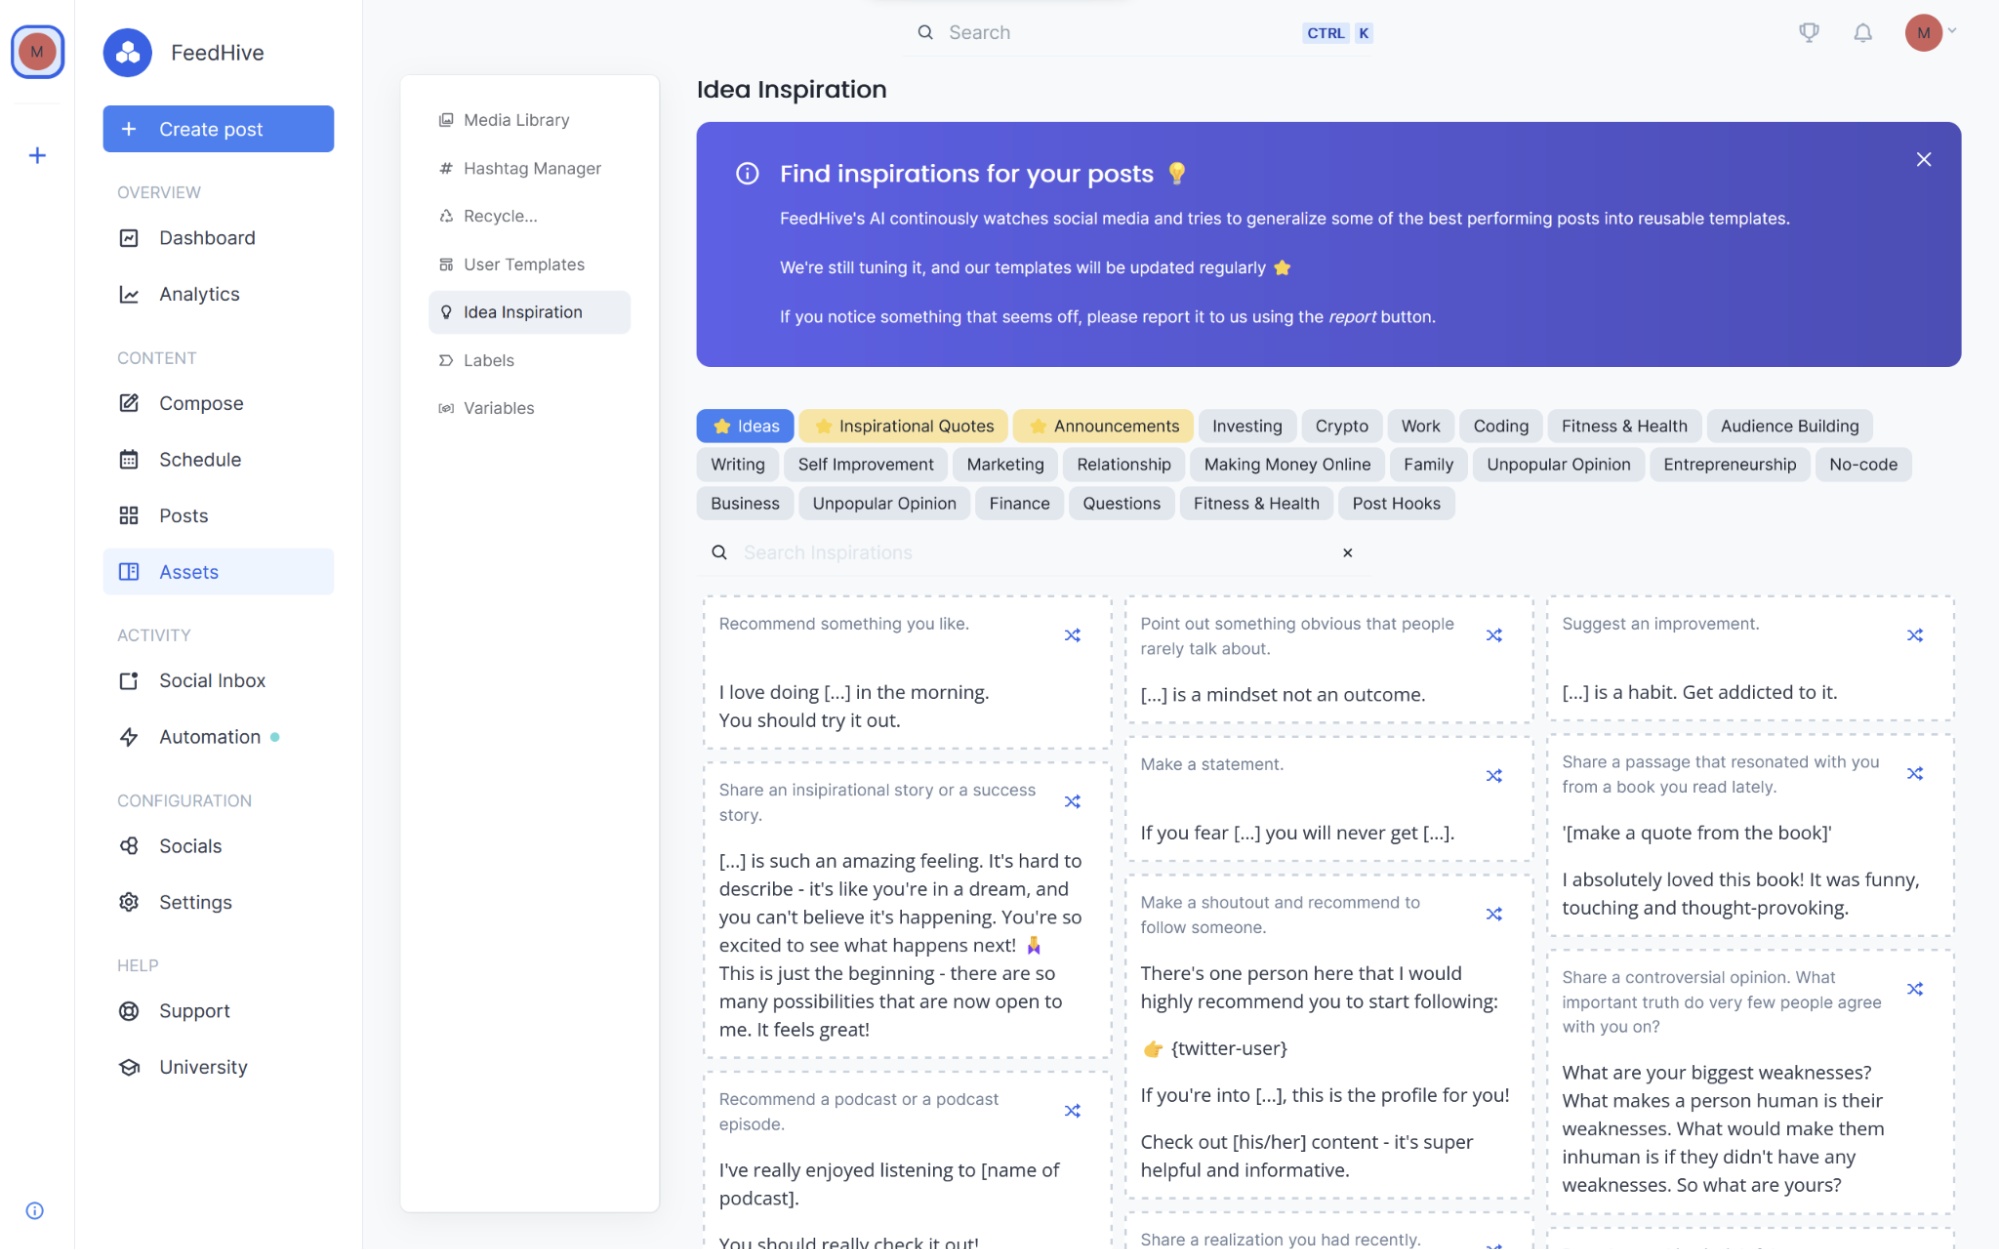Shuffle the "Make a statement" idea card
Viewport: 1999px width, 1250px height.
click(x=1494, y=775)
